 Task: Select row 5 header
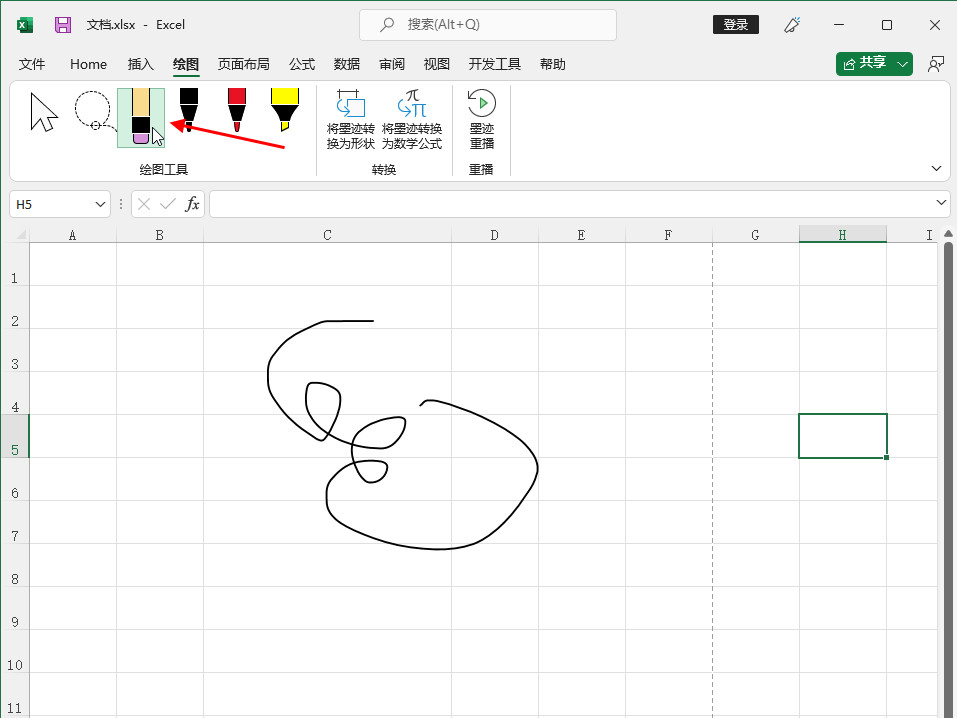pos(15,436)
